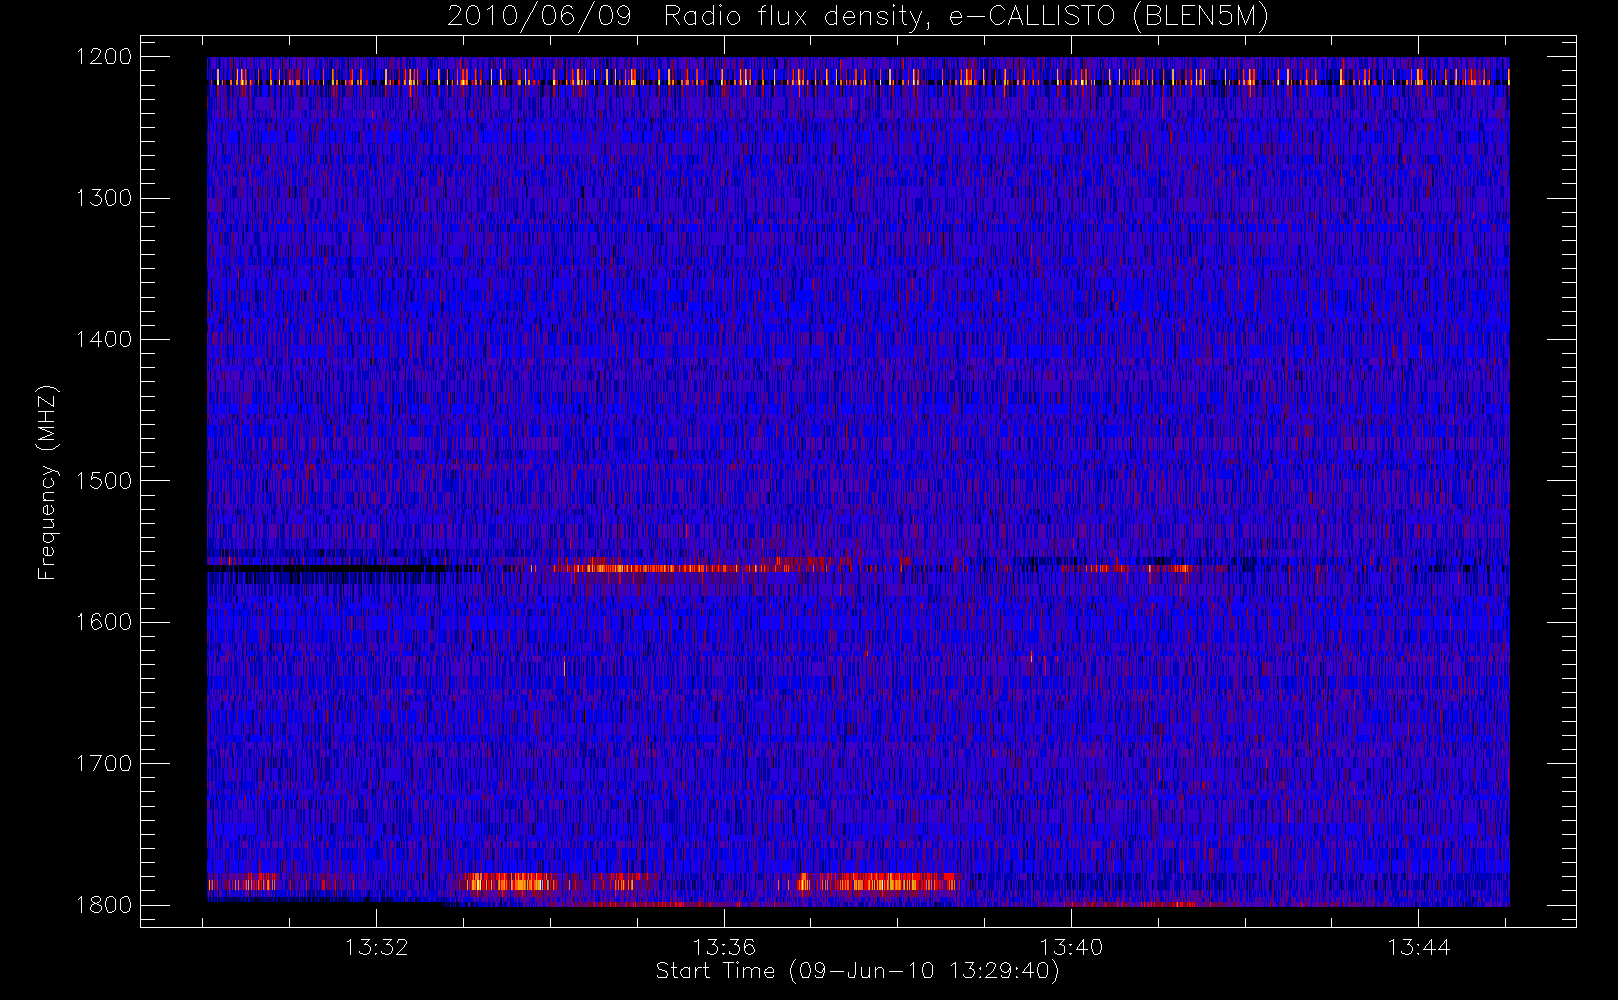This screenshot has width=1618, height=1000.
Task: Click the 'Start Time (09-Jun-10 13:29:40)' label
Action: pos(857,971)
